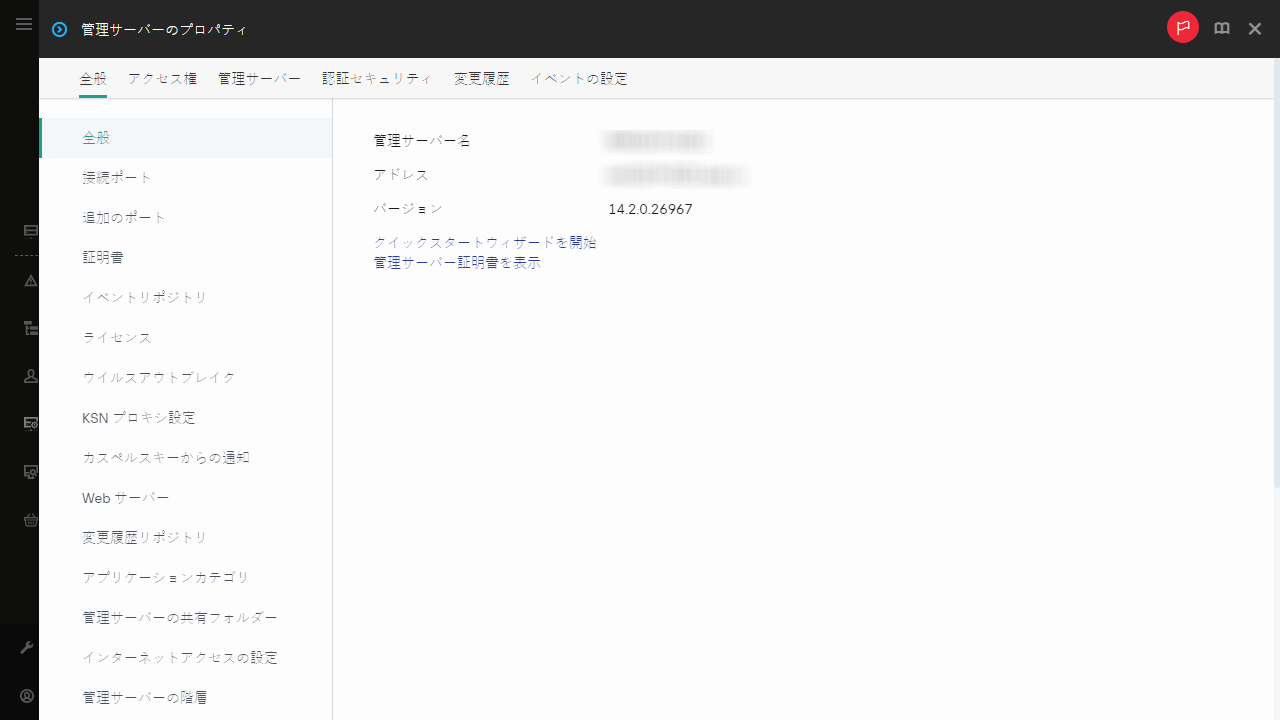
Task: Select the Users & Roles sidebar icon
Action: point(30,375)
